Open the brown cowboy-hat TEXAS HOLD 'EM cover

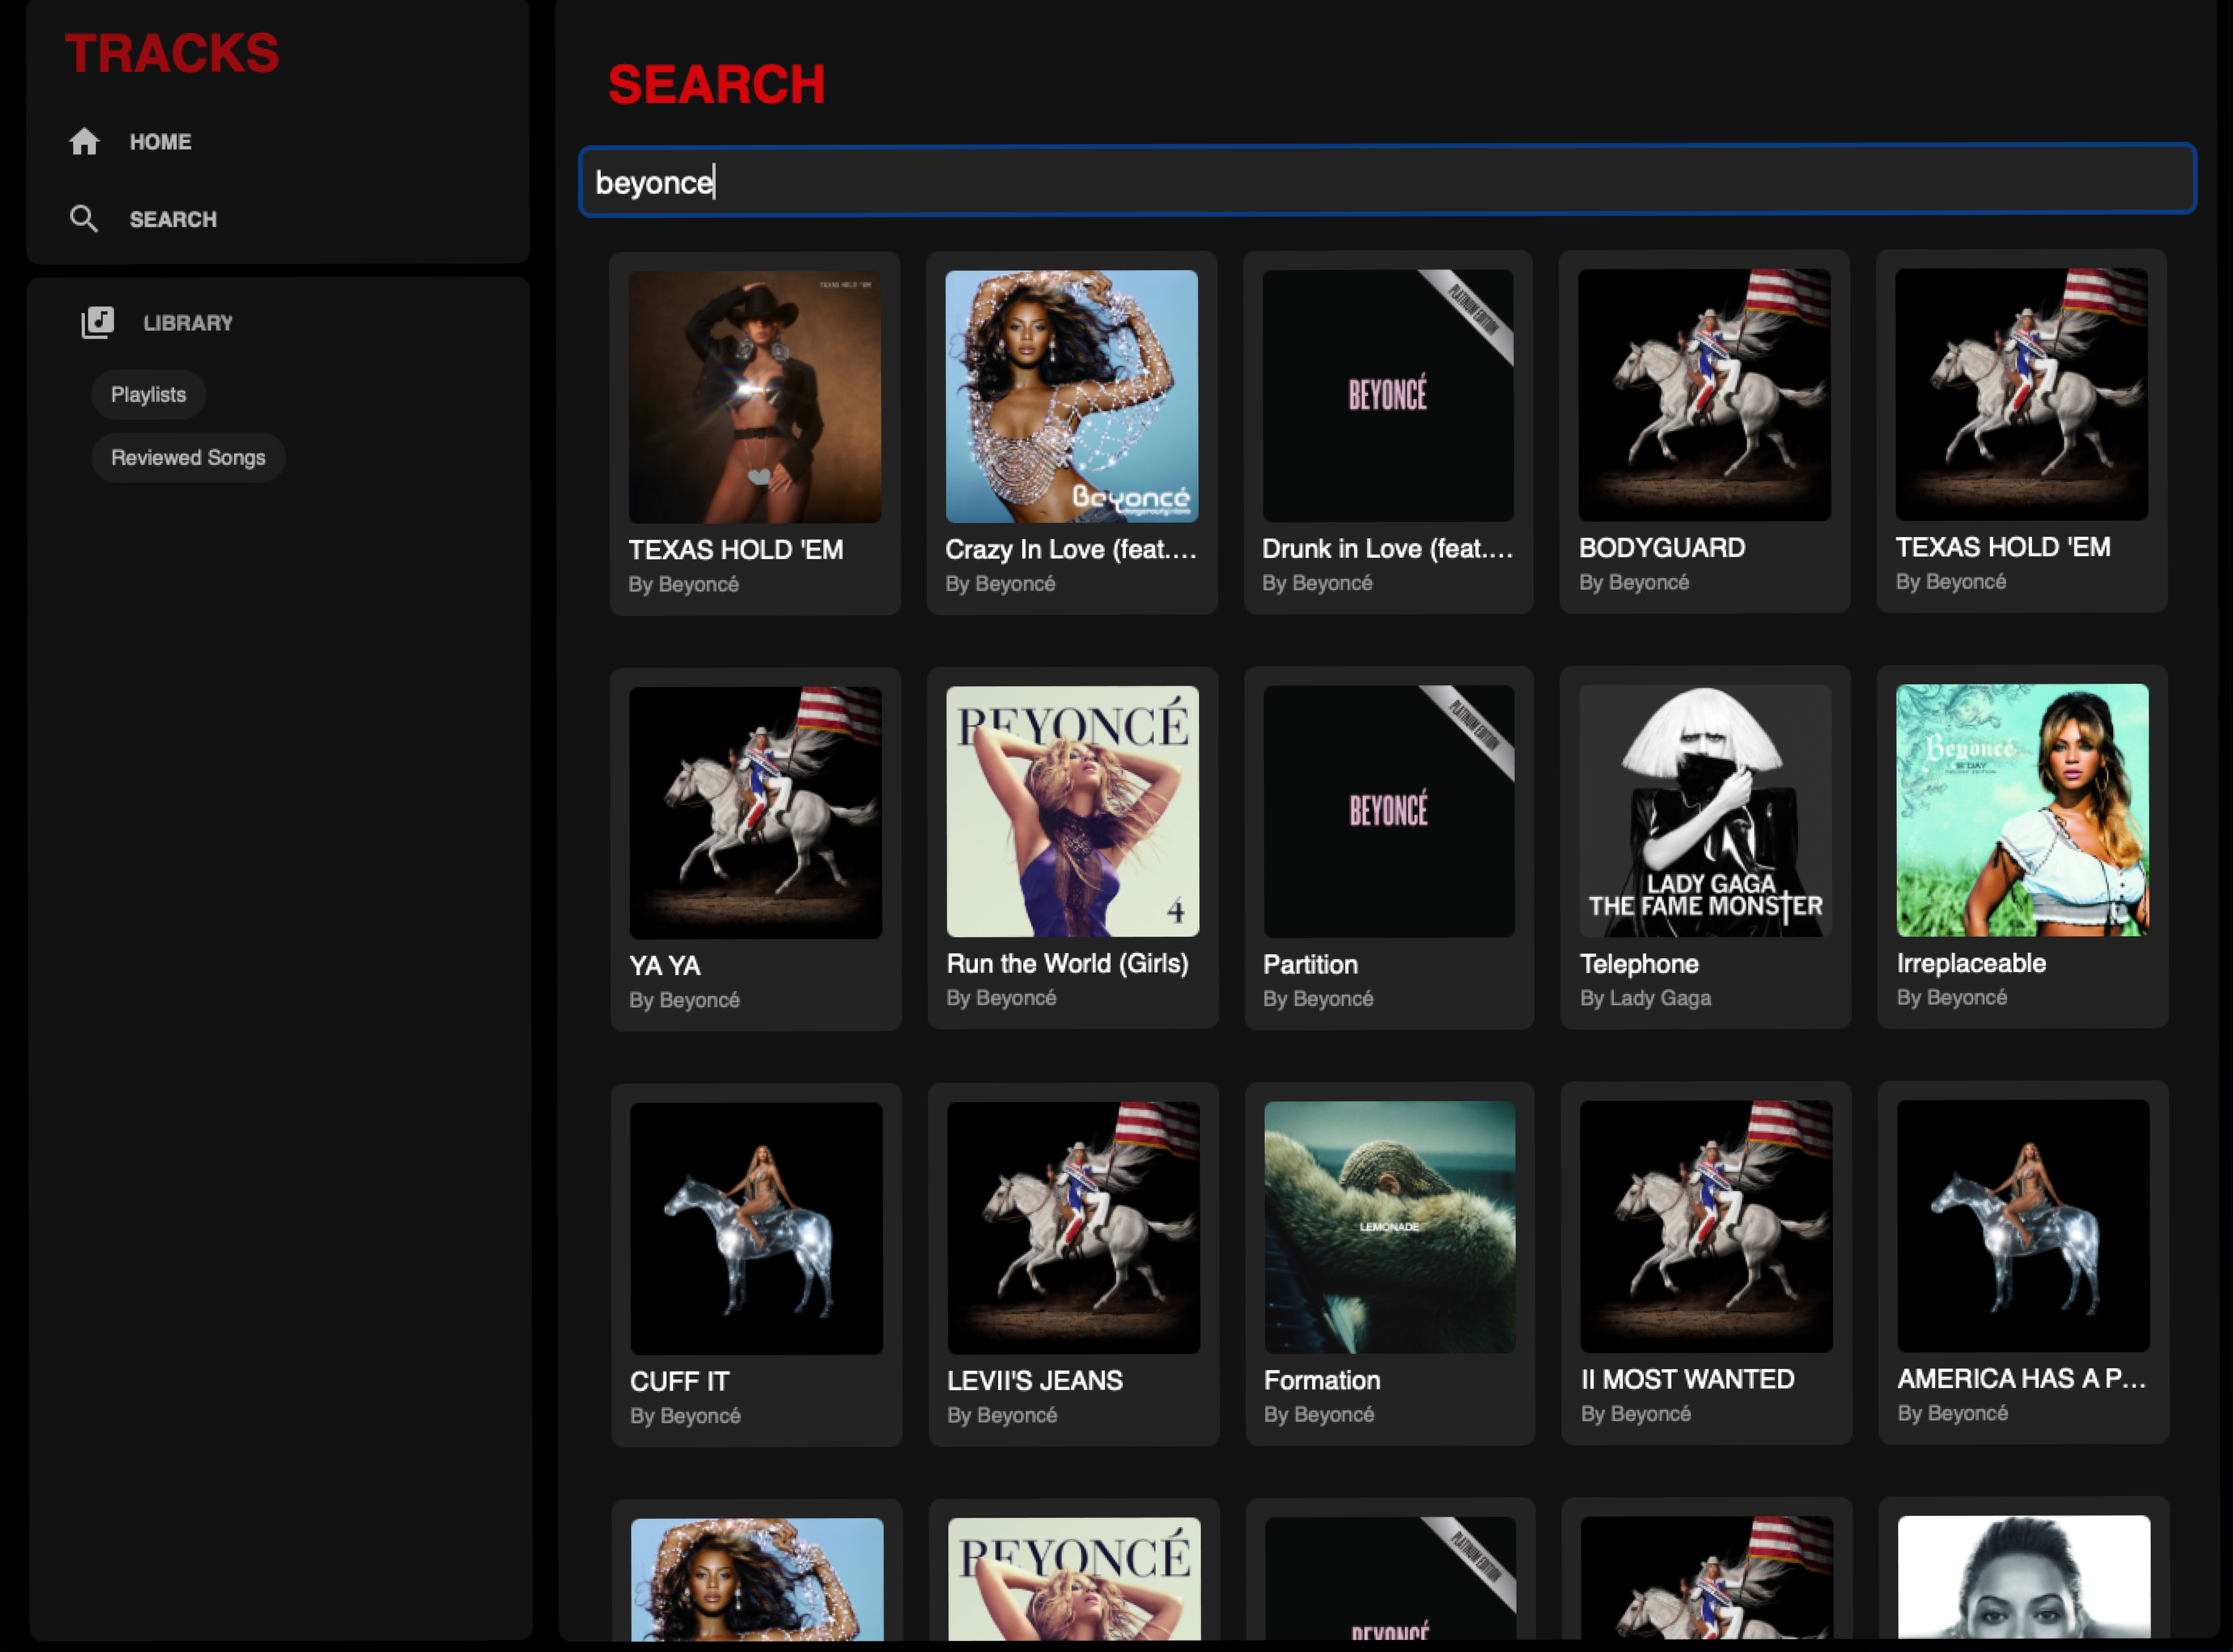[x=755, y=397]
